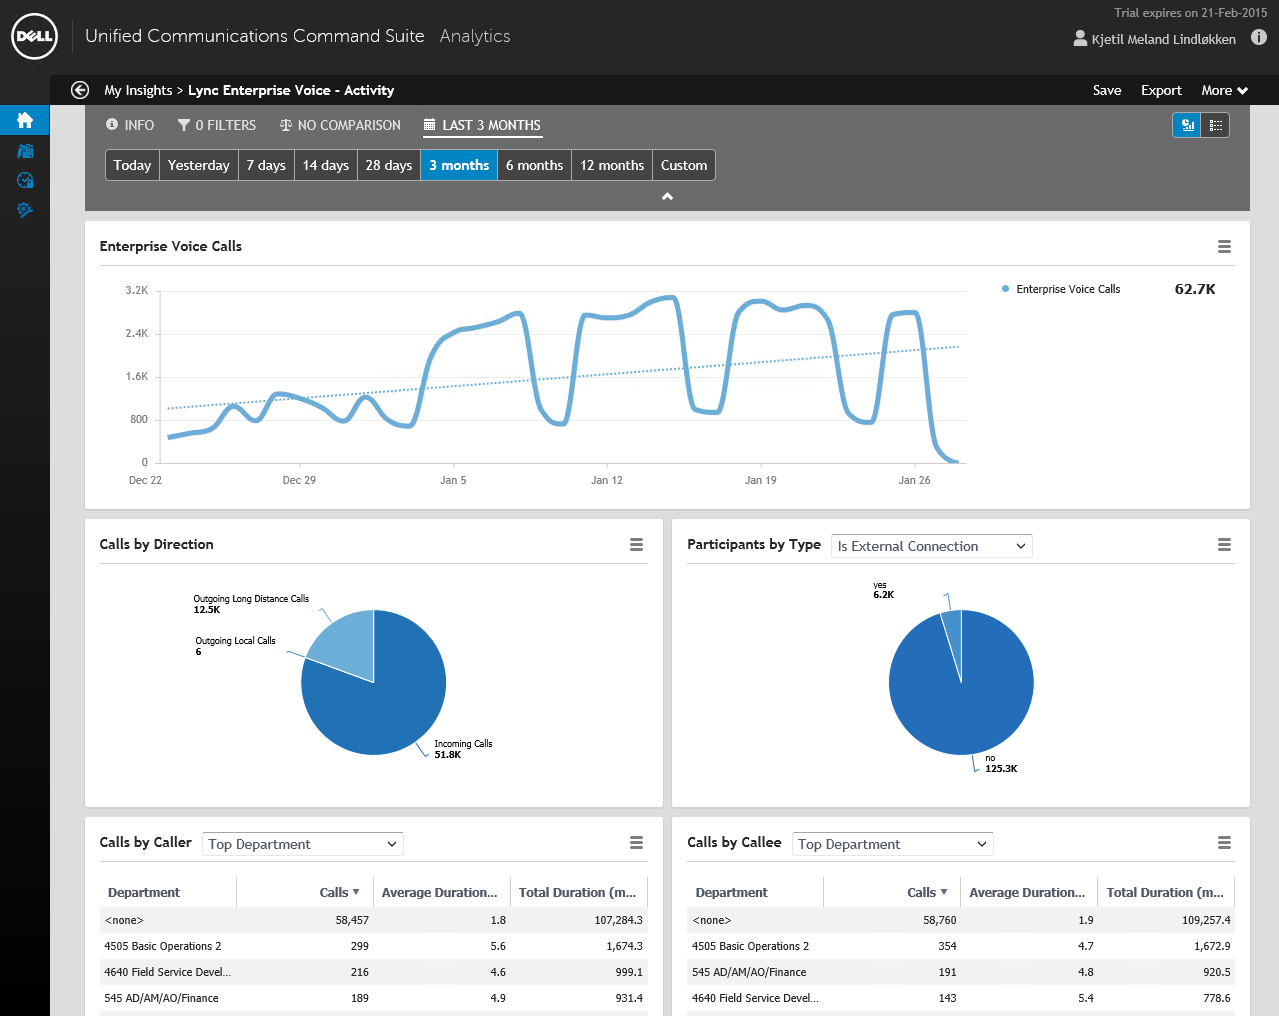
Task: Switch to list view icon
Action: tap(1216, 125)
